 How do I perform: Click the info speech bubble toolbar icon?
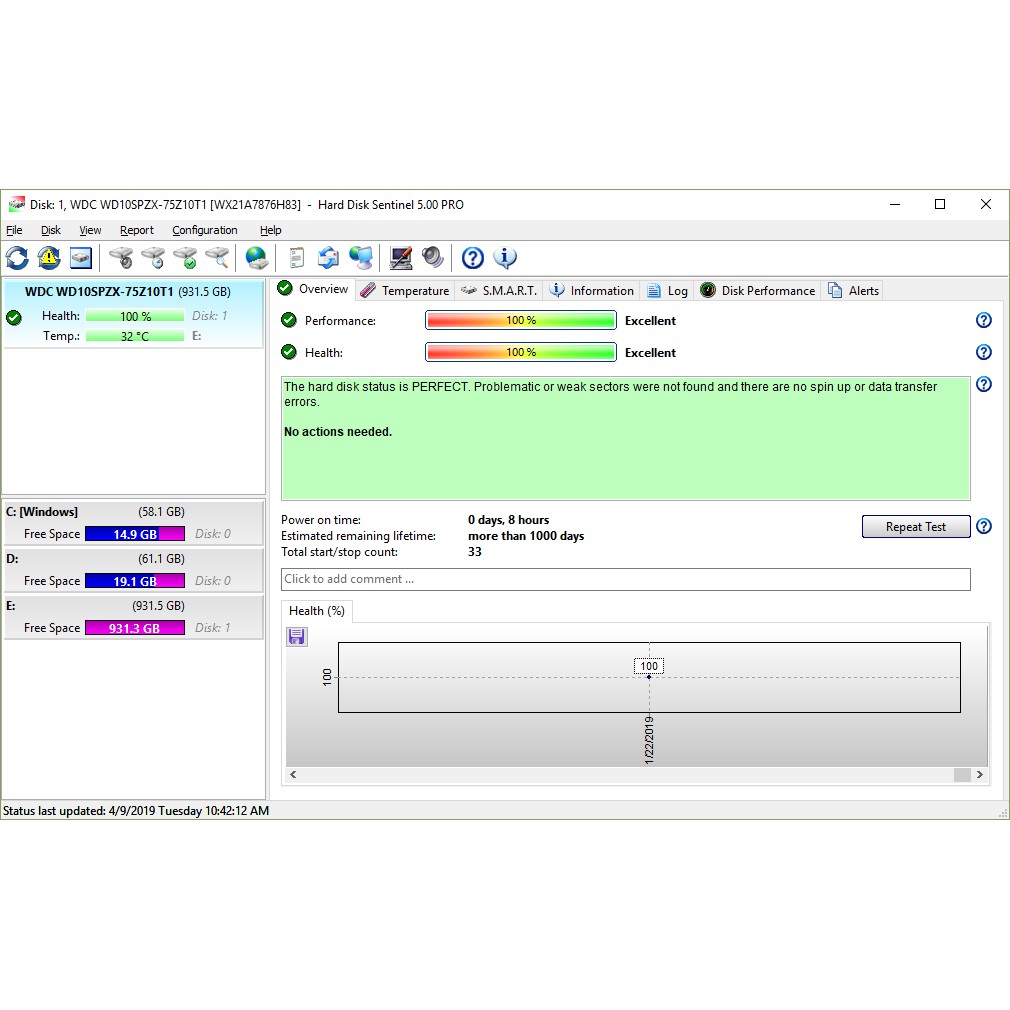pyautogui.click(x=505, y=258)
